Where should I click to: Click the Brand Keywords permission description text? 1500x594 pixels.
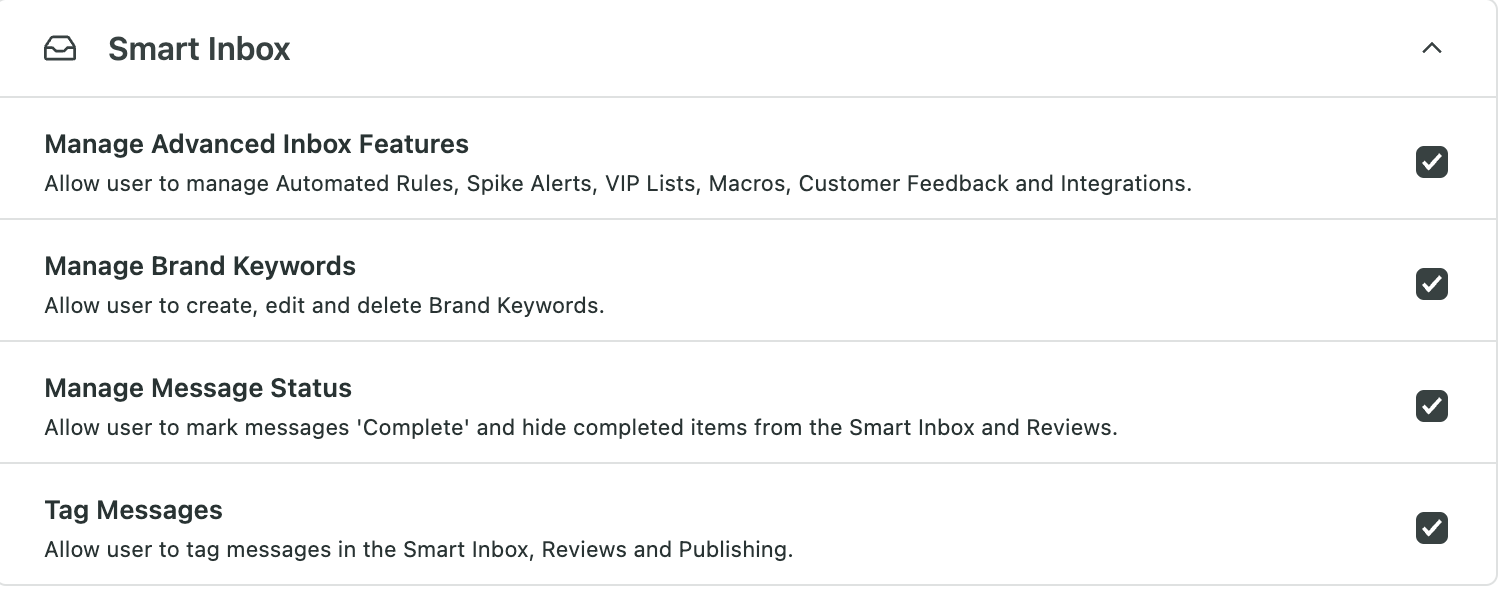325,306
